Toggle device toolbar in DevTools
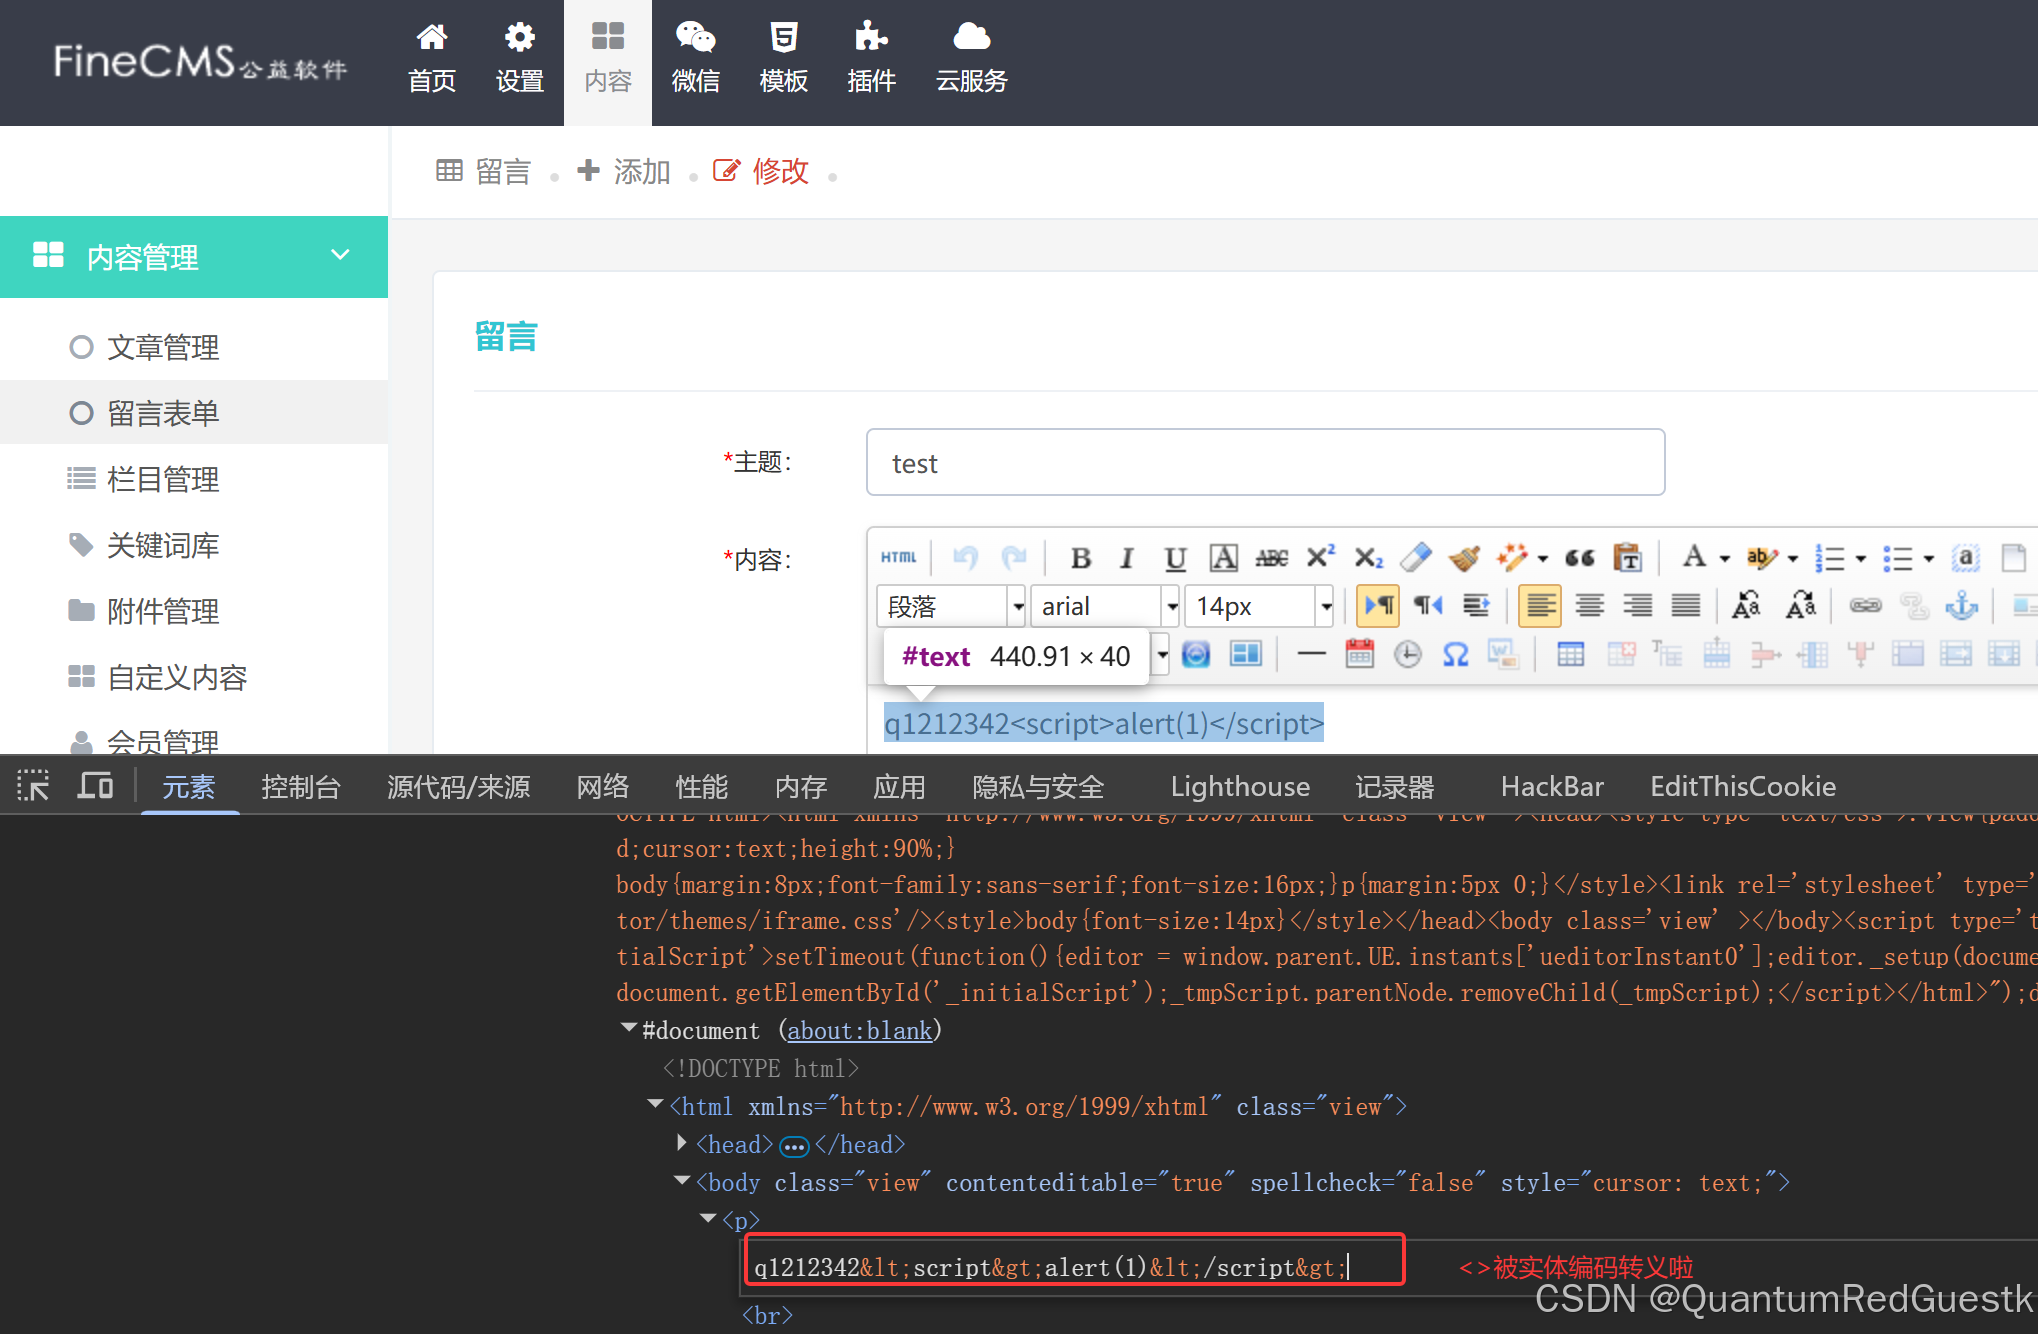Viewport: 2038px width, 1334px height. (x=95, y=787)
